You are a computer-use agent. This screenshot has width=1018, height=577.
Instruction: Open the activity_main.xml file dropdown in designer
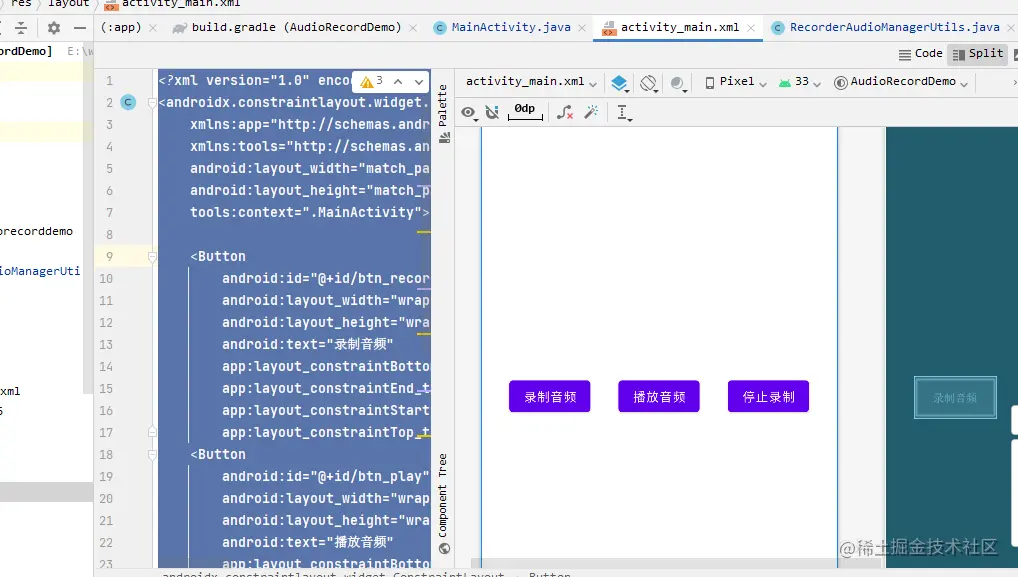(531, 82)
